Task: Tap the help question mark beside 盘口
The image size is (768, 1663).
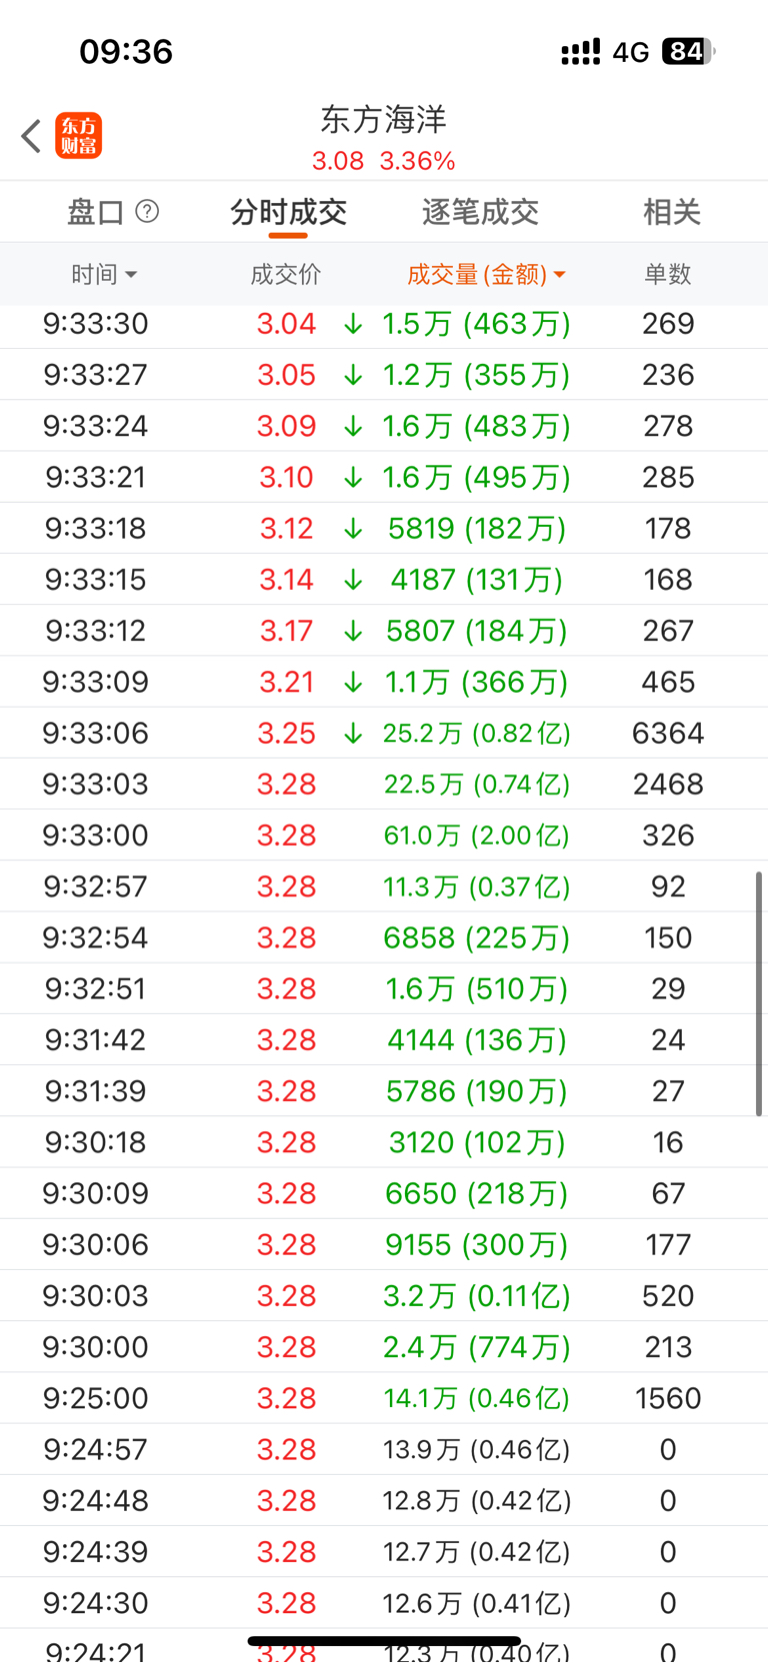Action: pyautogui.click(x=147, y=211)
